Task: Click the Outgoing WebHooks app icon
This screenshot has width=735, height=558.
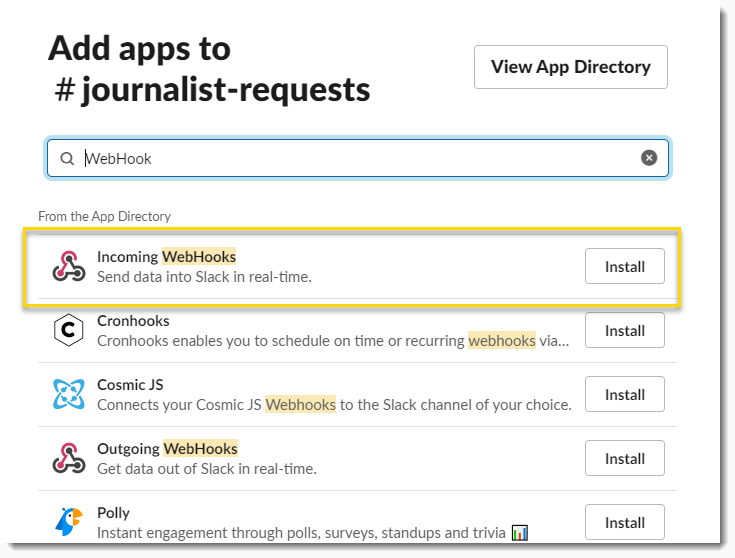Action: pyautogui.click(x=69, y=458)
